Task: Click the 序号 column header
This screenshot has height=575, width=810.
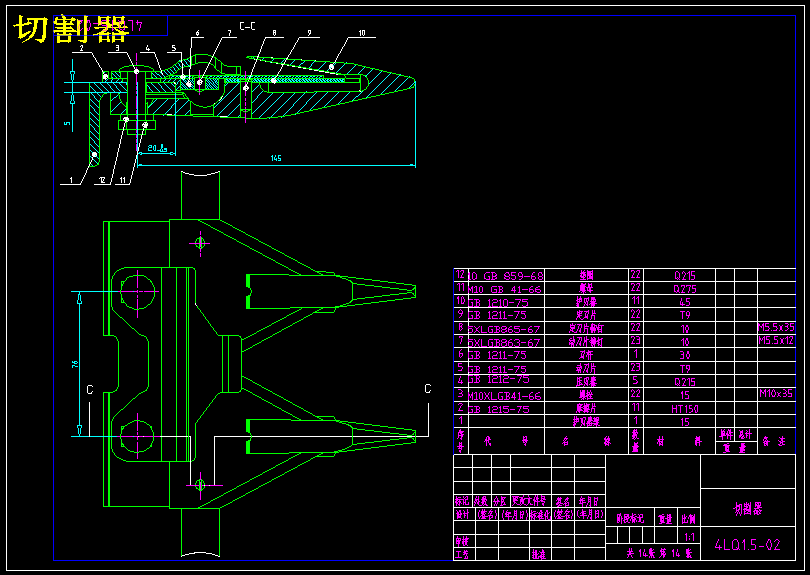Action: [x=461, y=441]
